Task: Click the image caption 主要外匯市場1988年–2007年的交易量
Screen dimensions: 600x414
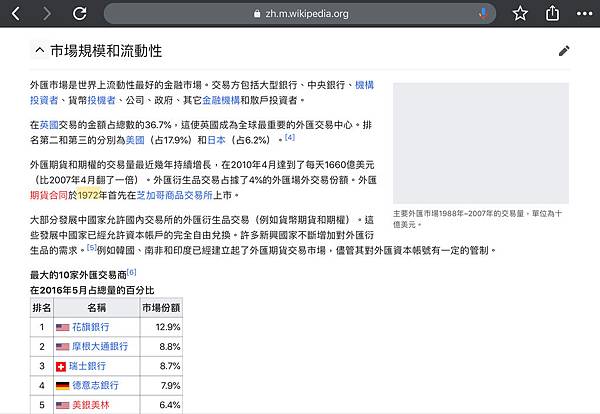Action: 458,214
